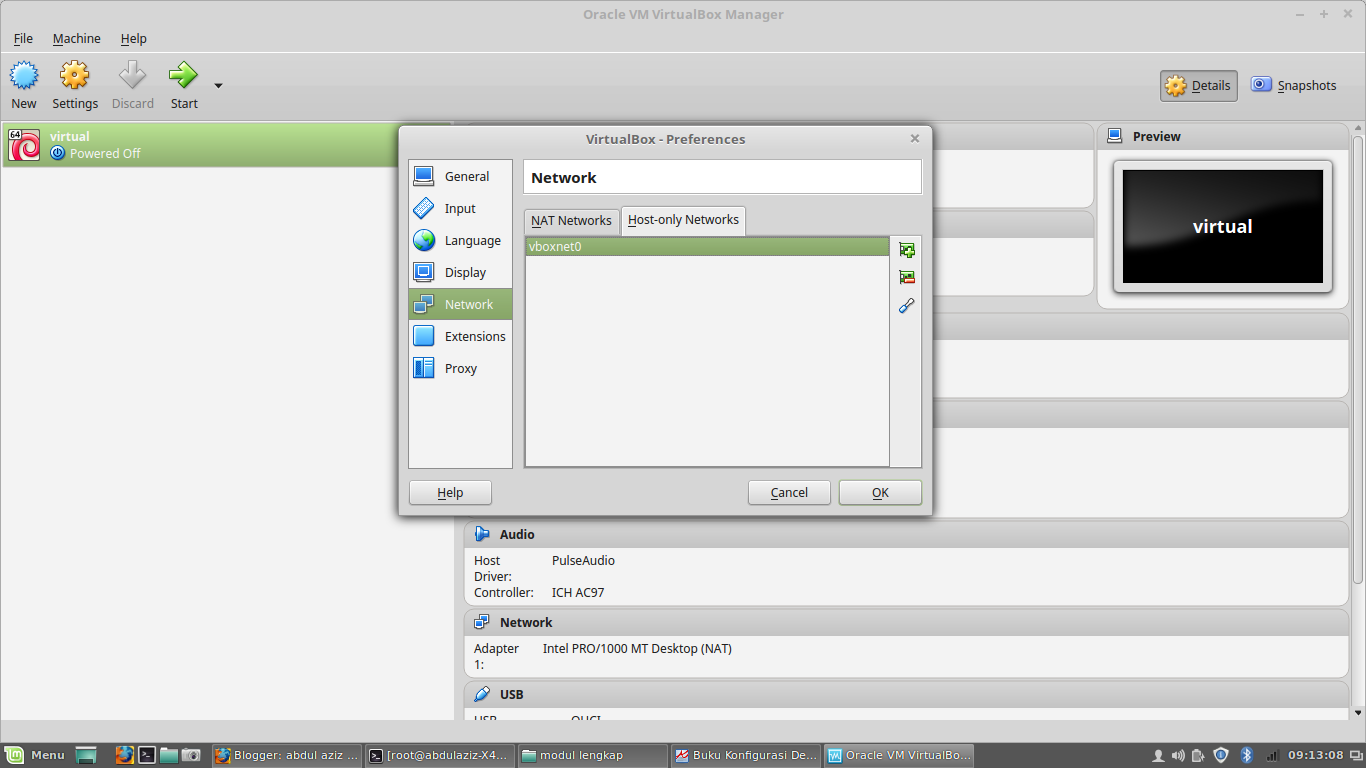Click the screenshot camera panel launcher
This screenshot has width=1366, height=768.
[x=191, y=755]
